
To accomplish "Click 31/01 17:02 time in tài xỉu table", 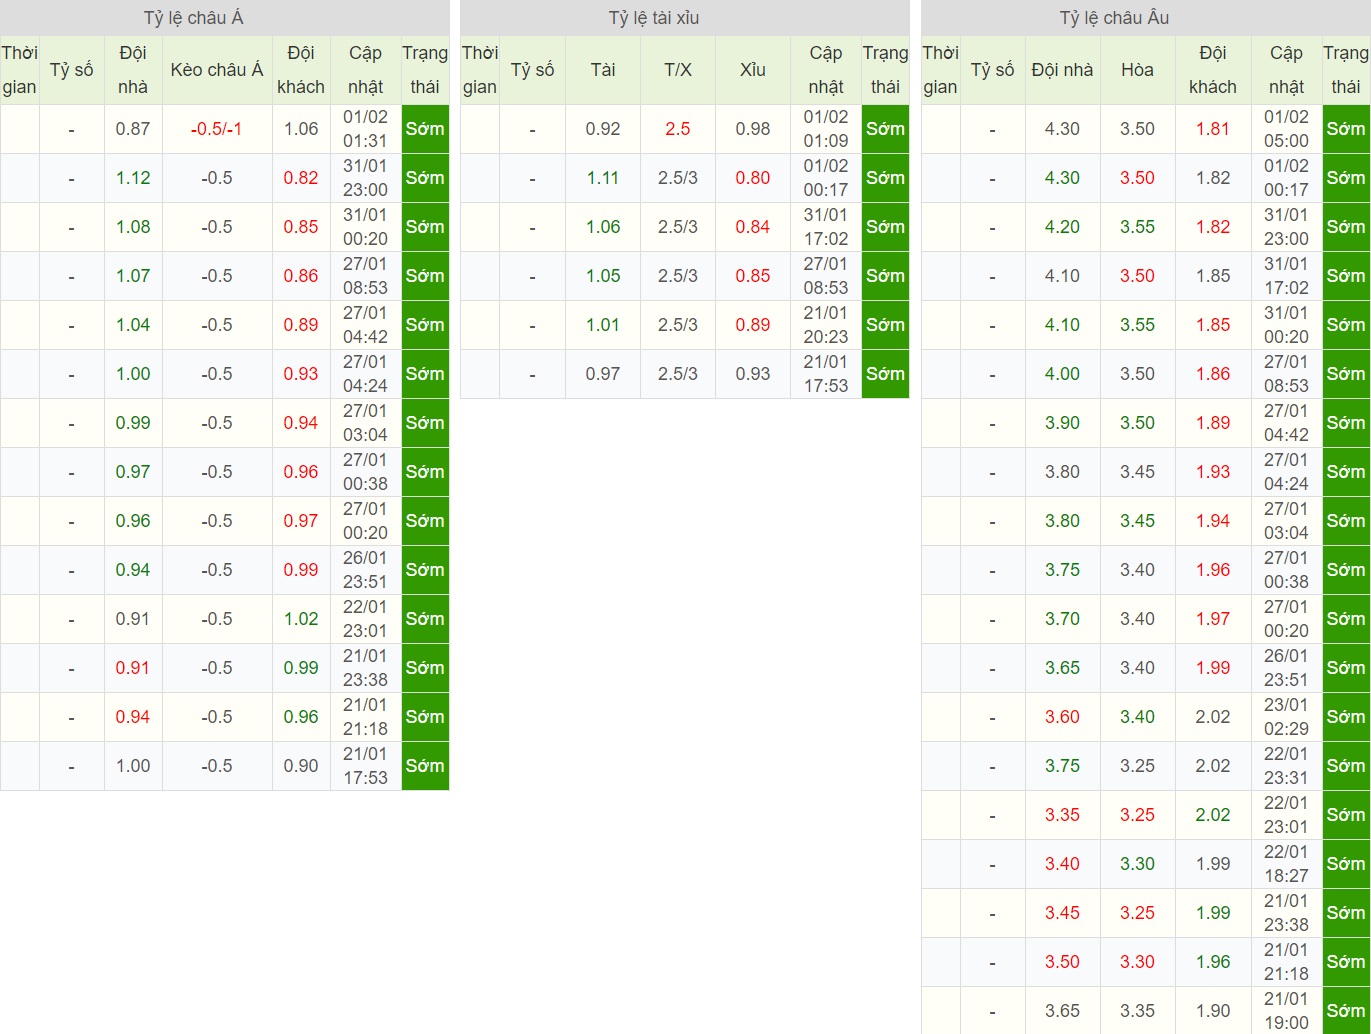I will [826, 227].
